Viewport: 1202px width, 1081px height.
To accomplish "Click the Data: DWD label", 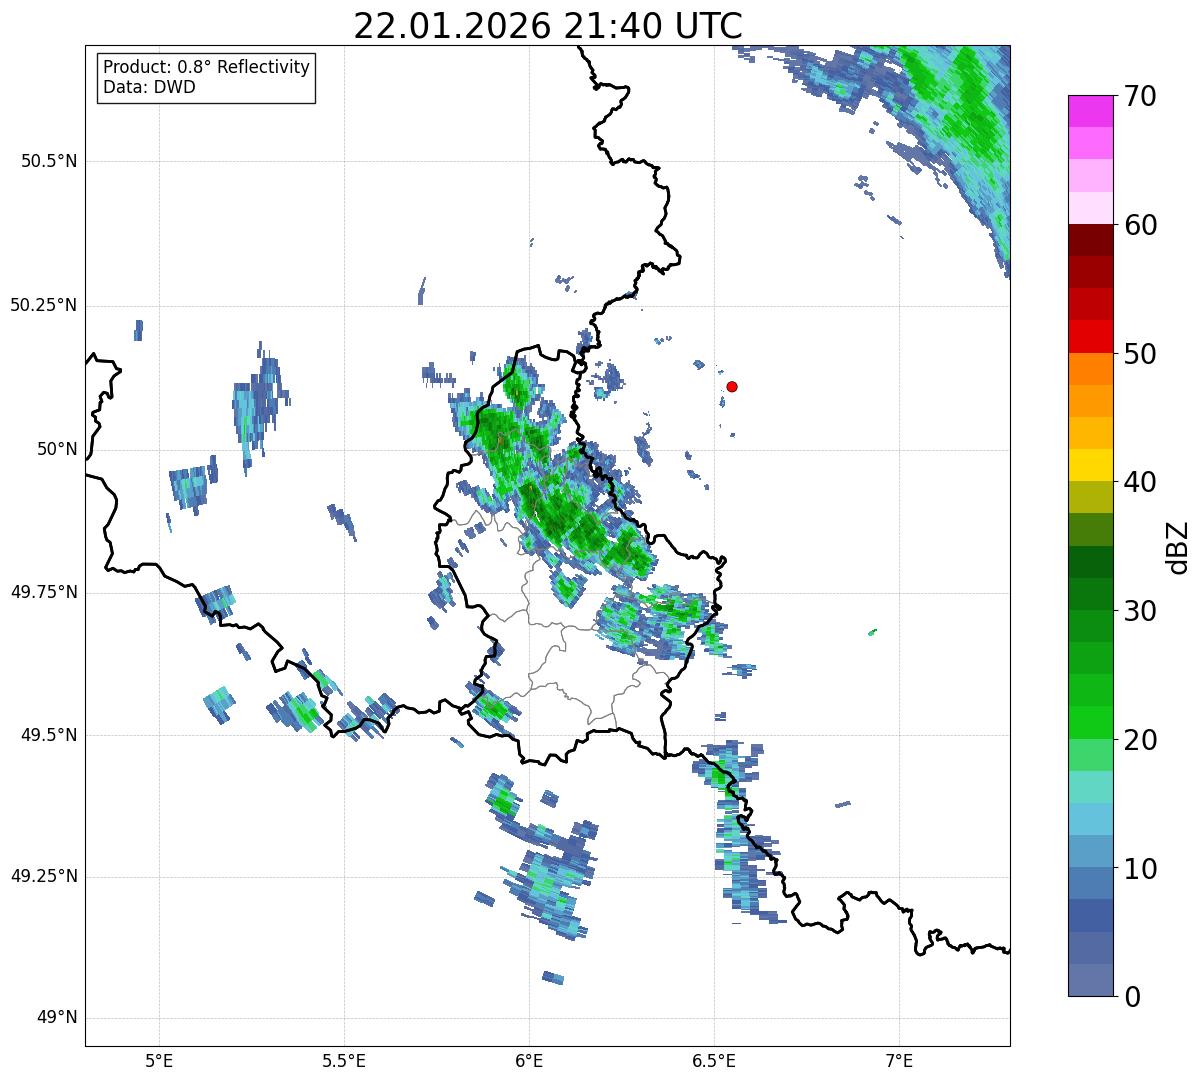I will point(149,87).
